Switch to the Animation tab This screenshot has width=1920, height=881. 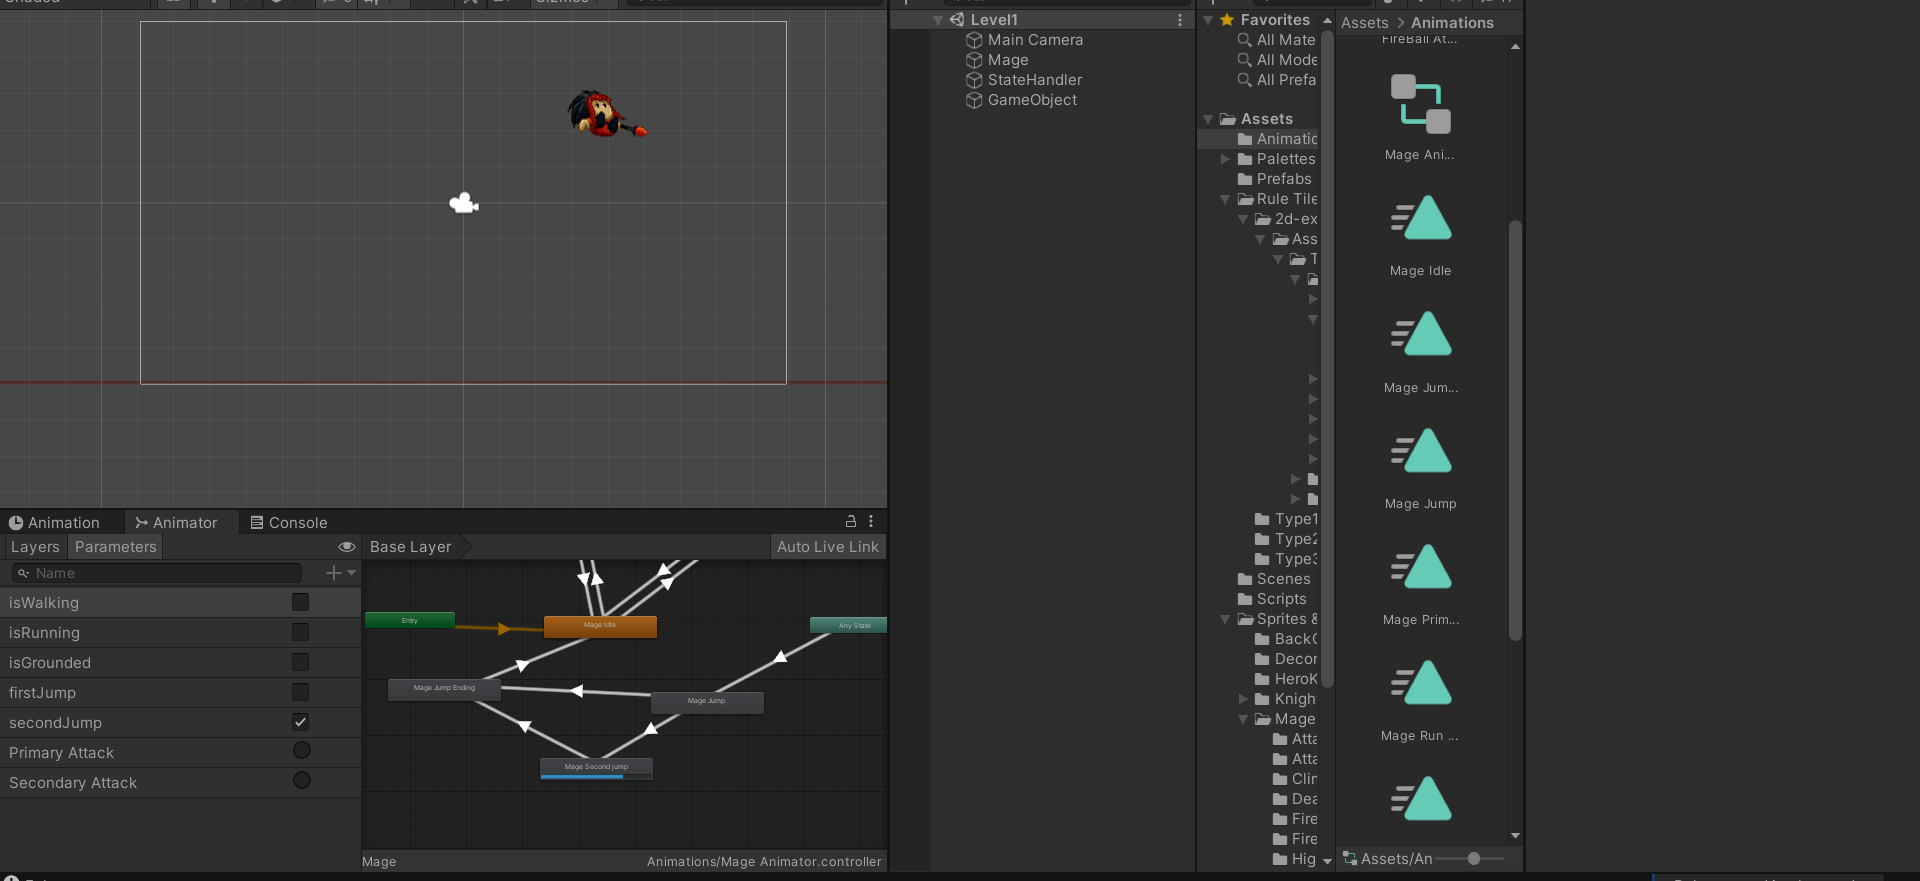pyautogui.click(x=55, y=523)
